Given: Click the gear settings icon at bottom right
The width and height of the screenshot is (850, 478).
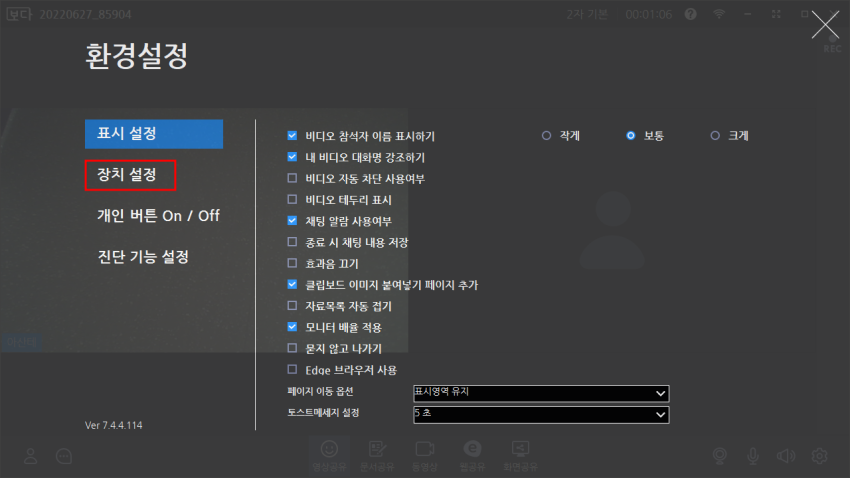Looking at the screenshot, I should 820,456.
